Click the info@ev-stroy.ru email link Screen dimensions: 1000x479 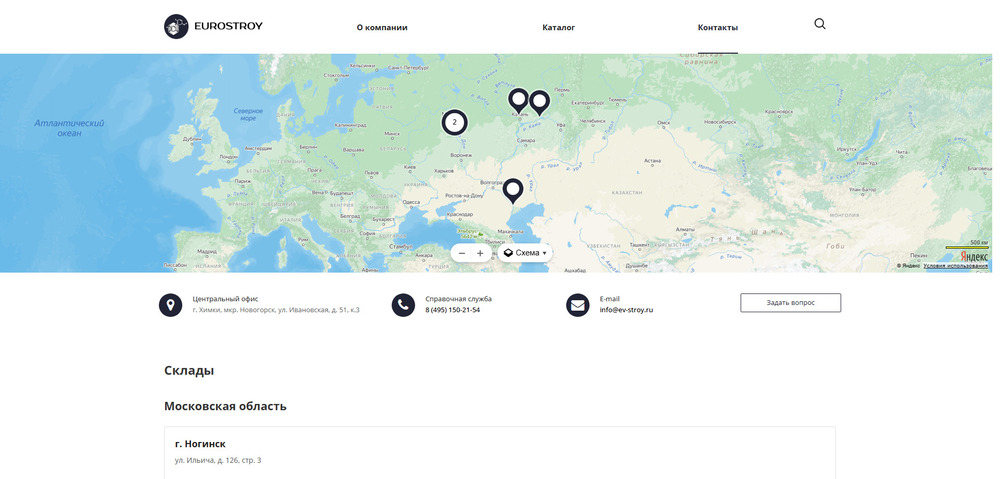click(626, 311)
